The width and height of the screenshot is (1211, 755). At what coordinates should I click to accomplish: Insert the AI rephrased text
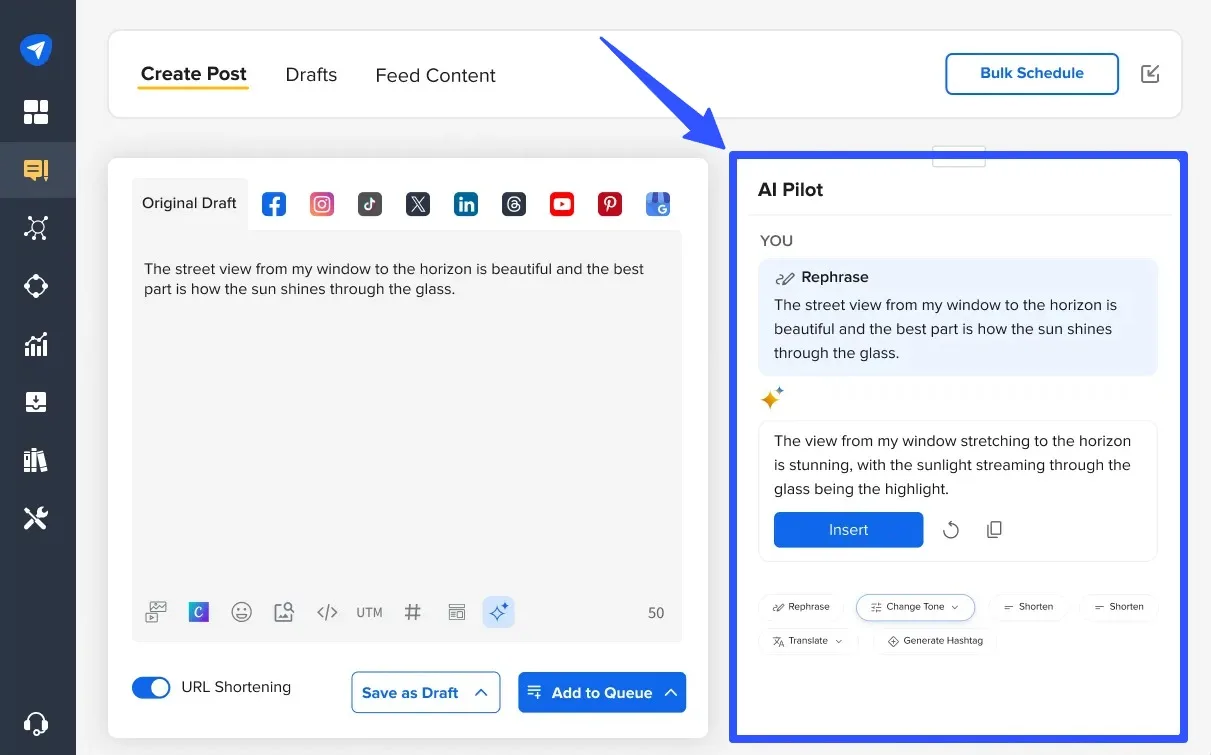(x=848, y=530)
